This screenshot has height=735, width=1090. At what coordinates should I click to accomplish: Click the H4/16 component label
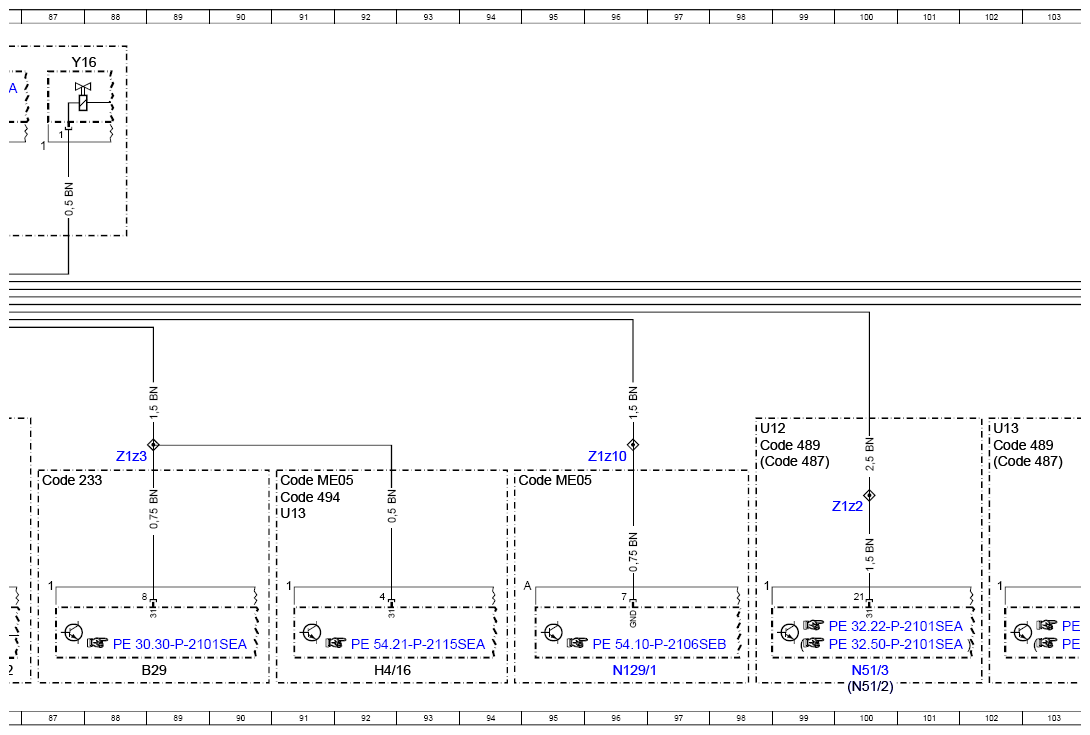pyautogui.click(x=392, y=670)
